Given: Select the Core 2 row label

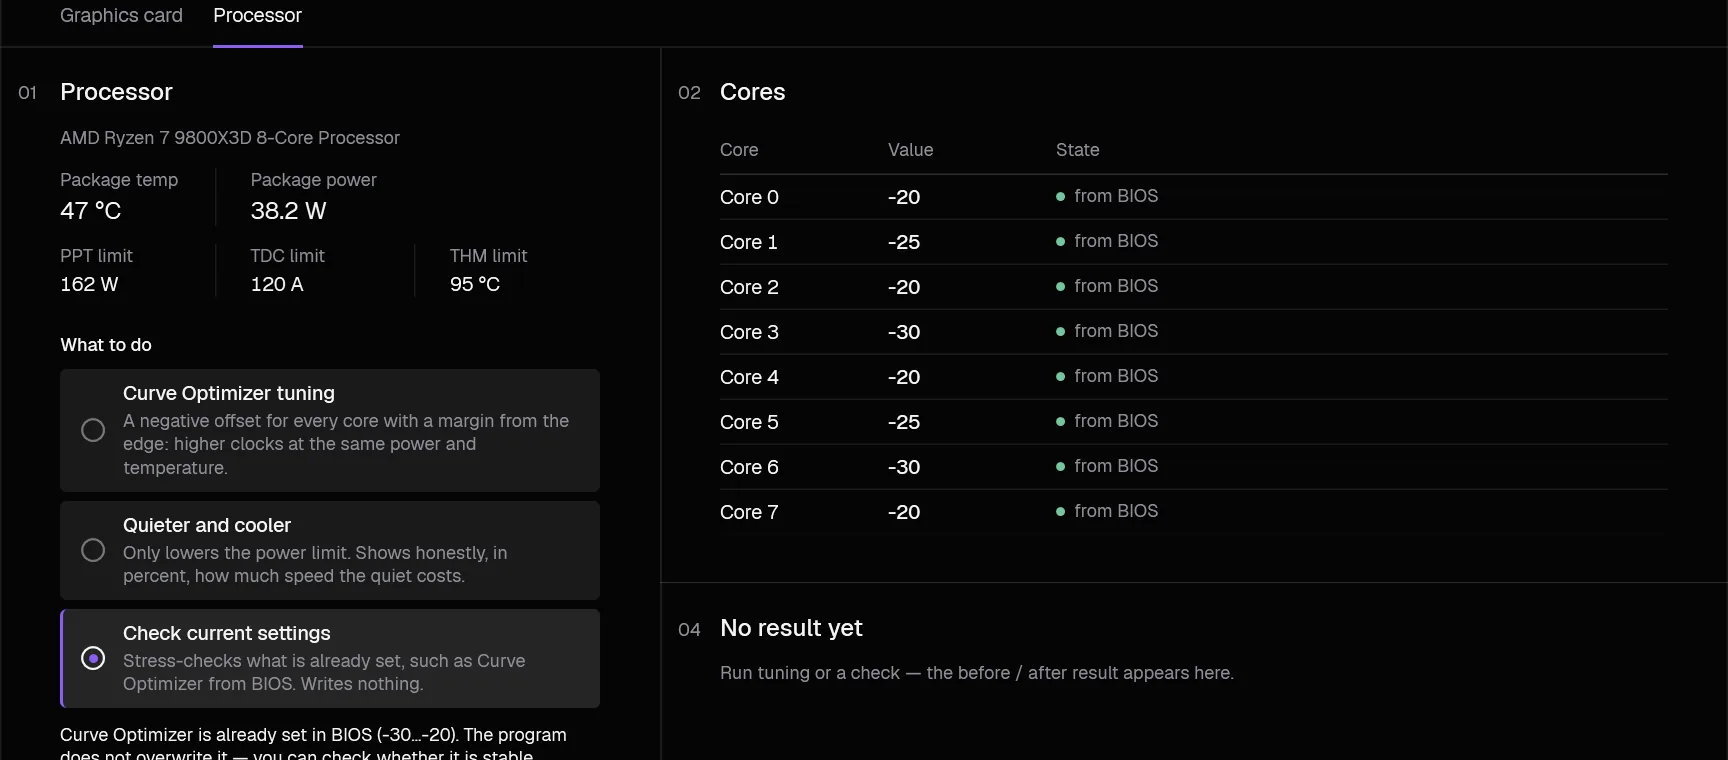Looking at the screenshot, I should [749, 287].
